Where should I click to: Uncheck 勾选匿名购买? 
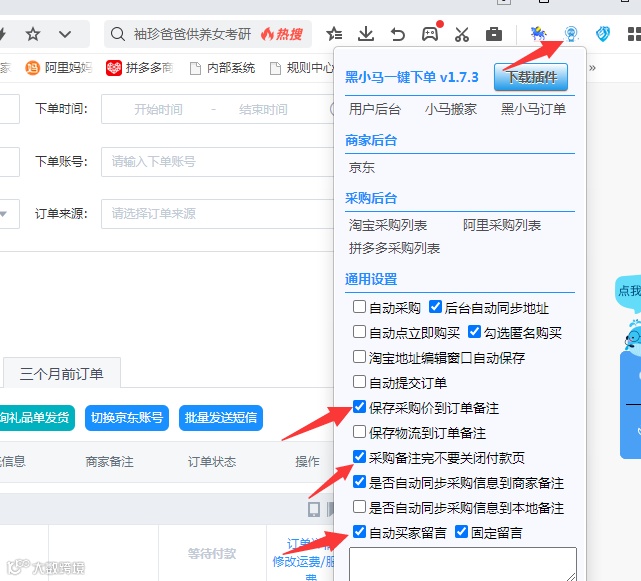pyautogui.click(x=474, y=332)
